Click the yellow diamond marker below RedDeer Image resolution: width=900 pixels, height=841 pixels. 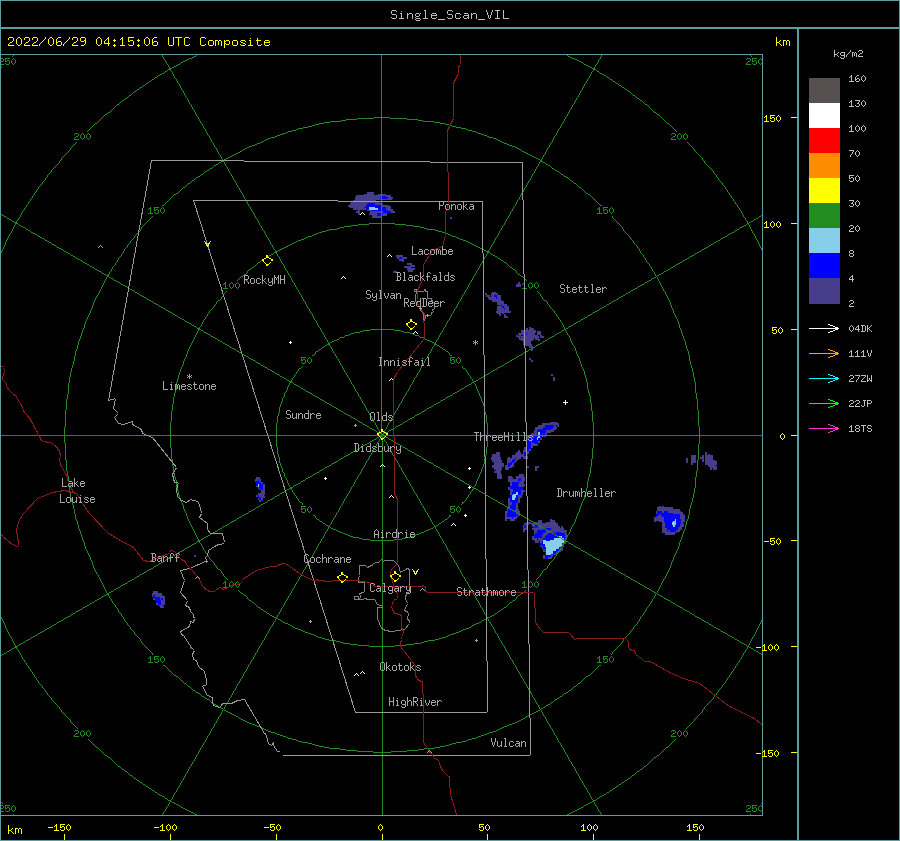click(411, 325)
